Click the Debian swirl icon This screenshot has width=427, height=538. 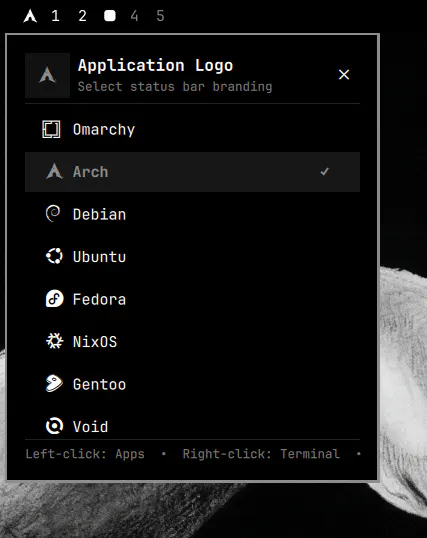point(53,214)
